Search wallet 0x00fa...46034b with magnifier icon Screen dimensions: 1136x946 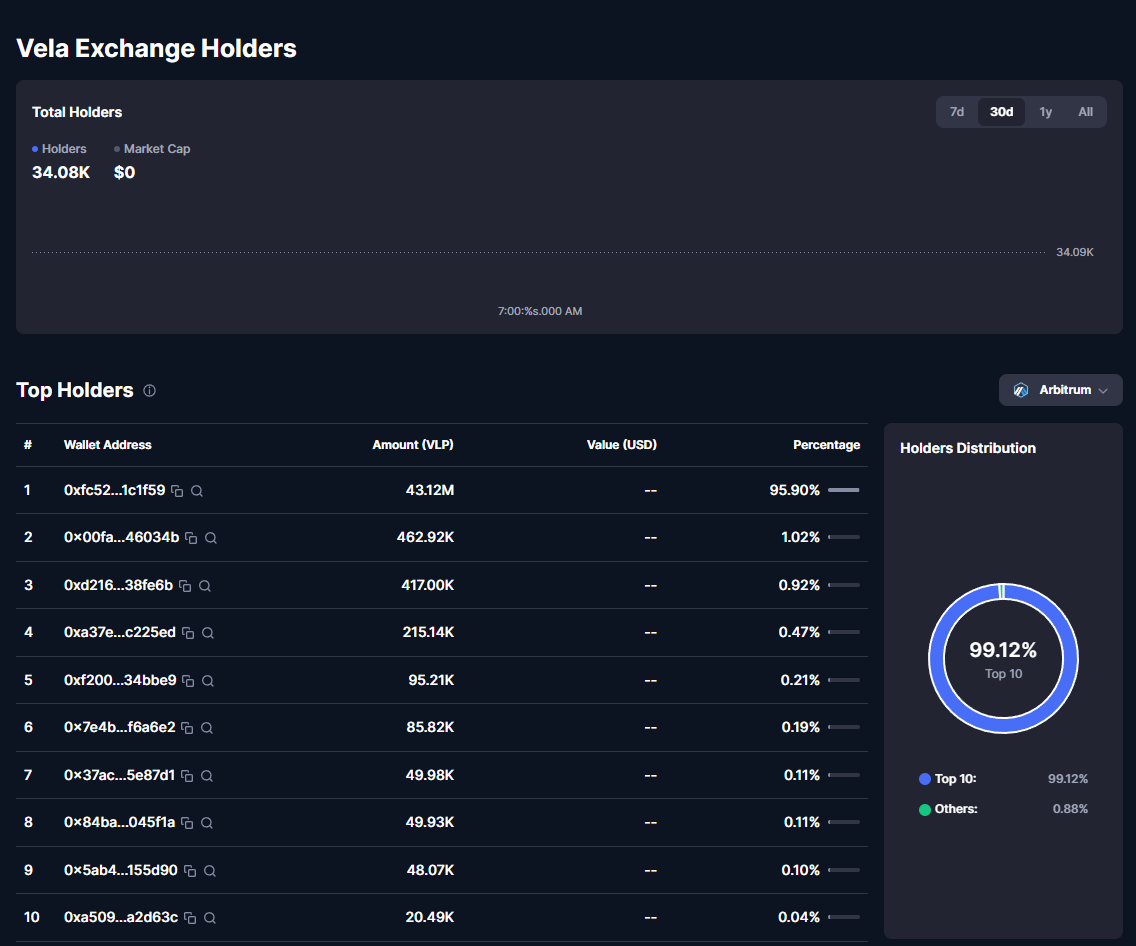[x=211, y=538]
